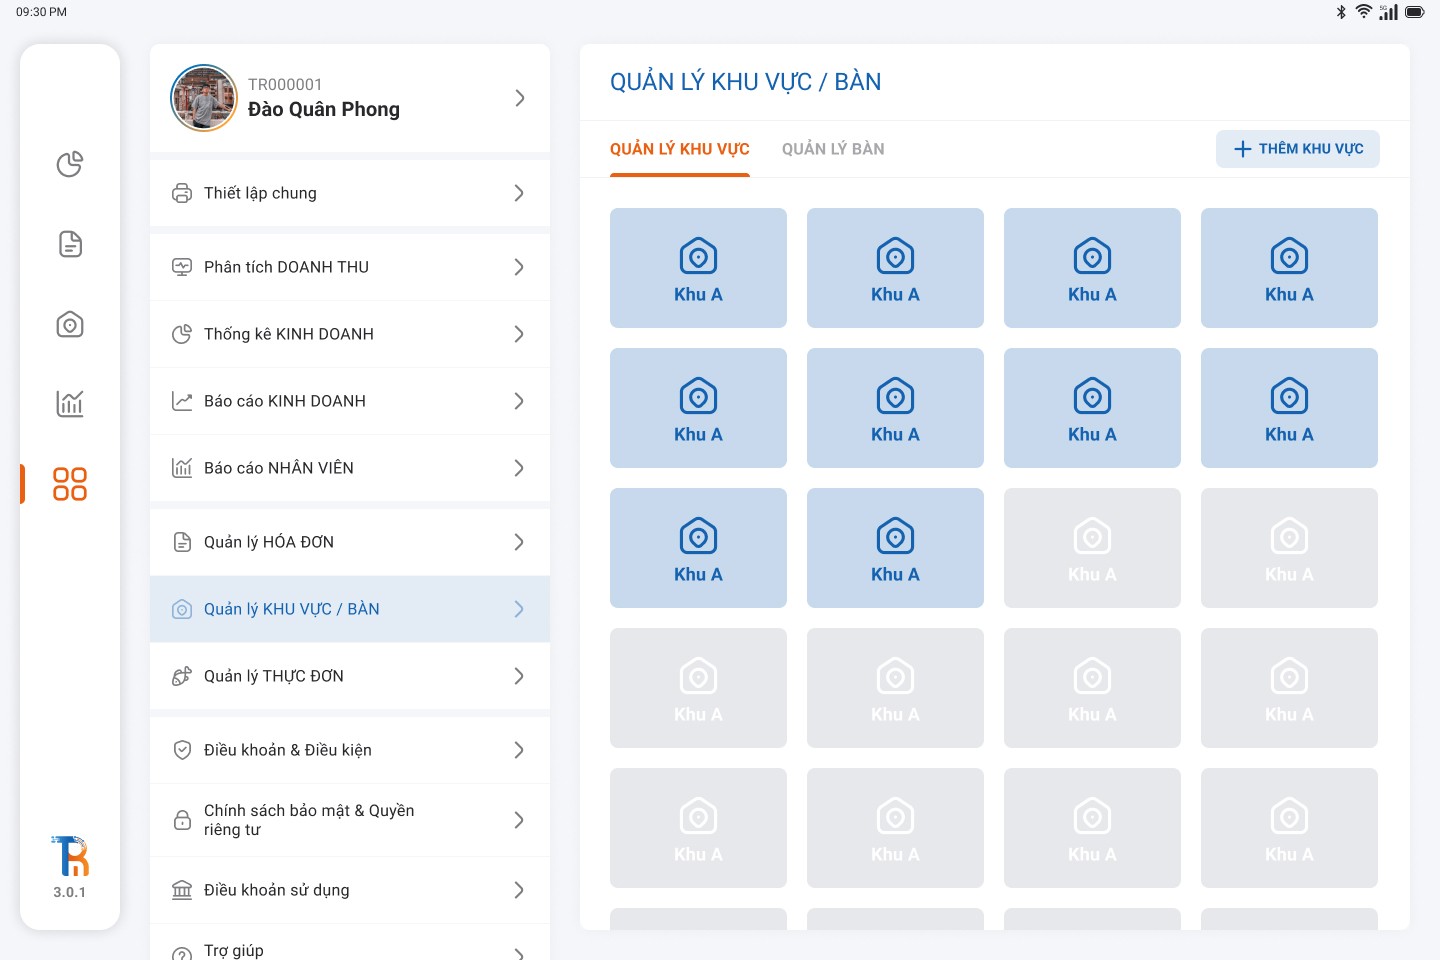Open Quản lý HÓA ĐƠN menu item

point(350,542)
